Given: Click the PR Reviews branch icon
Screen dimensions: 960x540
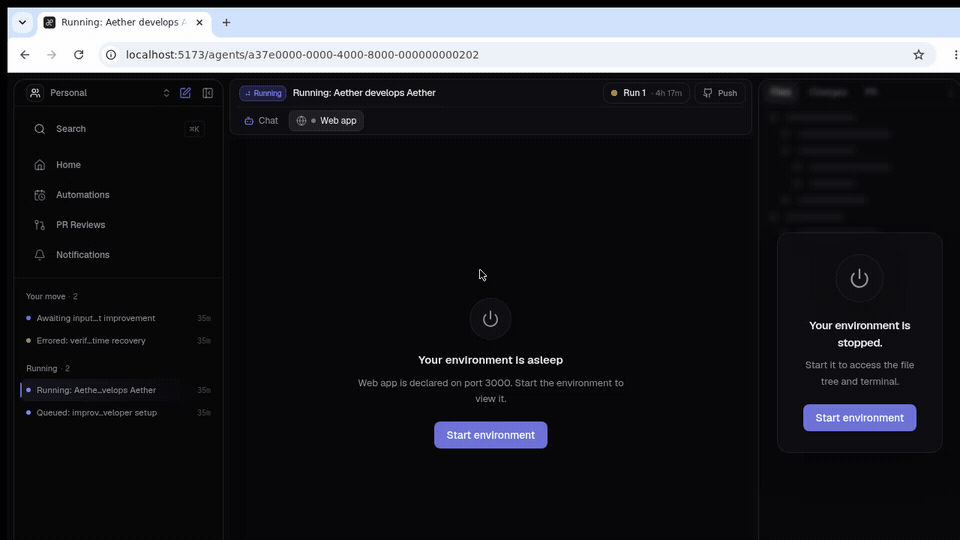Looking at the screenshot, I should (40, 225).
